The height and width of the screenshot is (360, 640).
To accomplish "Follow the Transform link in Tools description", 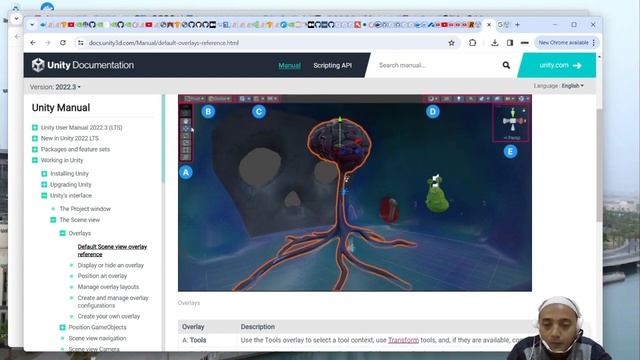I will pos(403,340).
